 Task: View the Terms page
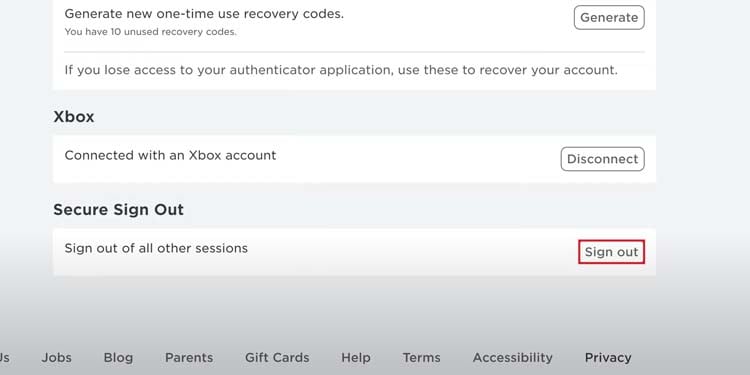tap(421, 358)
